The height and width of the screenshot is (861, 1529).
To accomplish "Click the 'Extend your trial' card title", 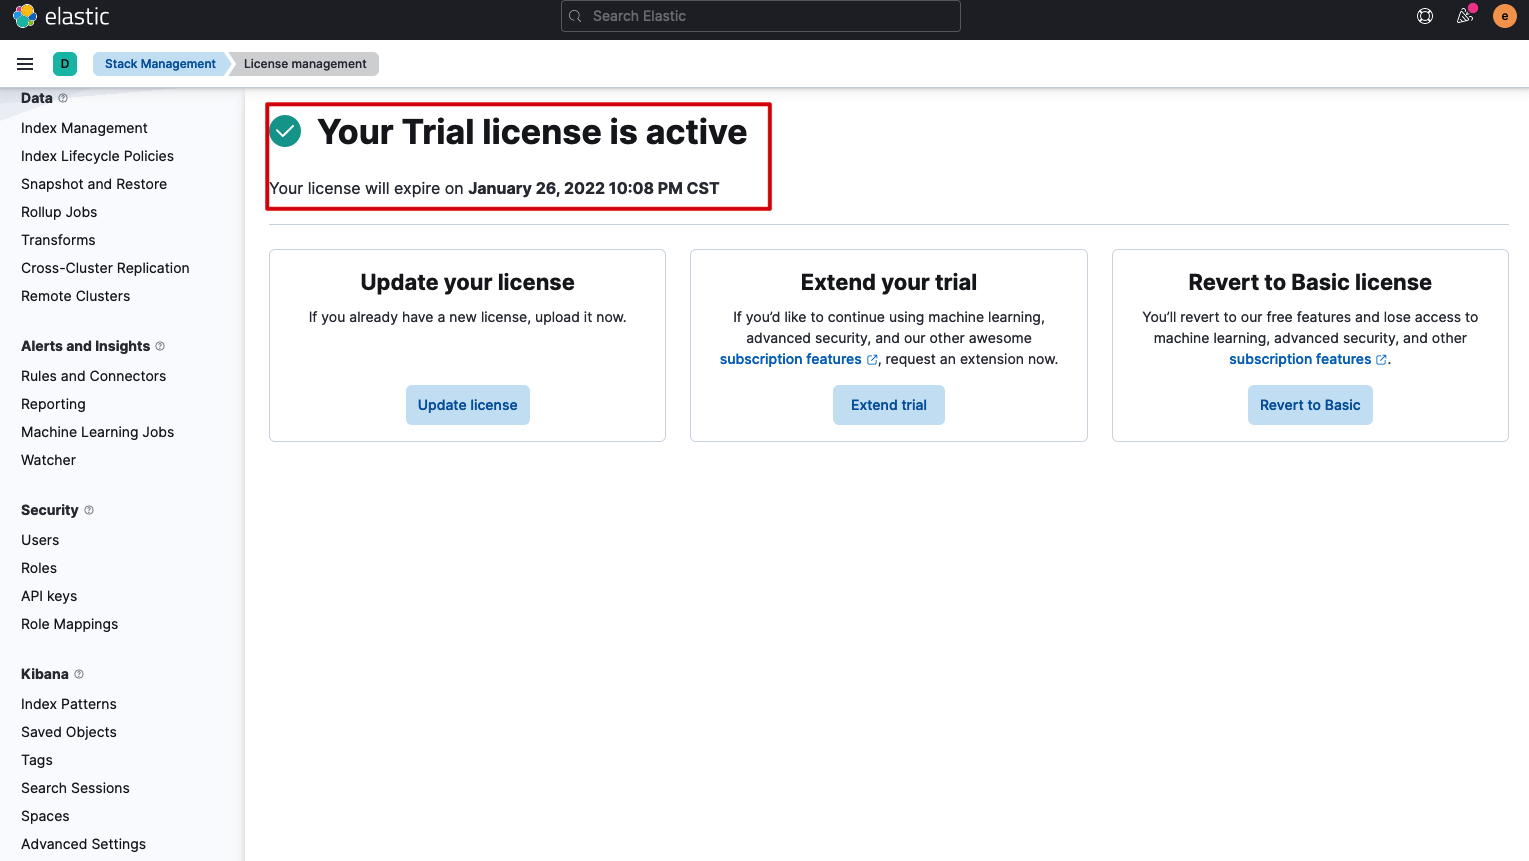I will tap(889, 282).
